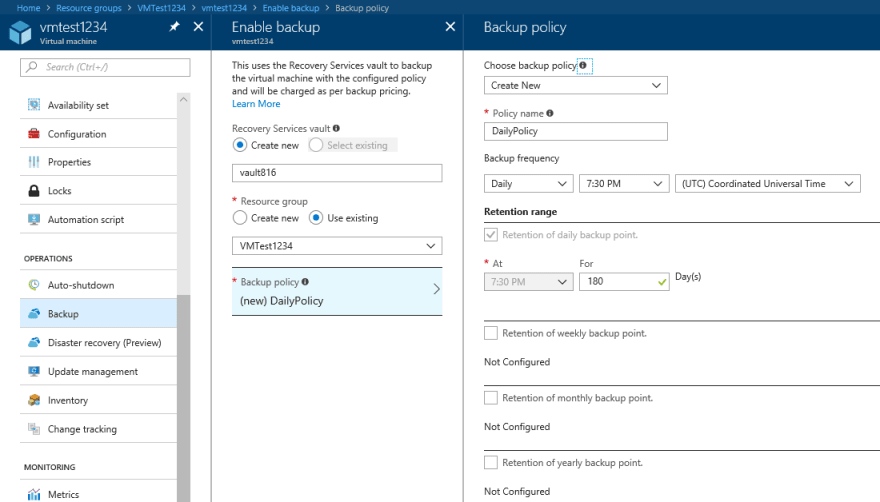Viewport: 880px width, 502px height.
Task: Click the sidebar scroll up arrow
Action: [184, 99]
